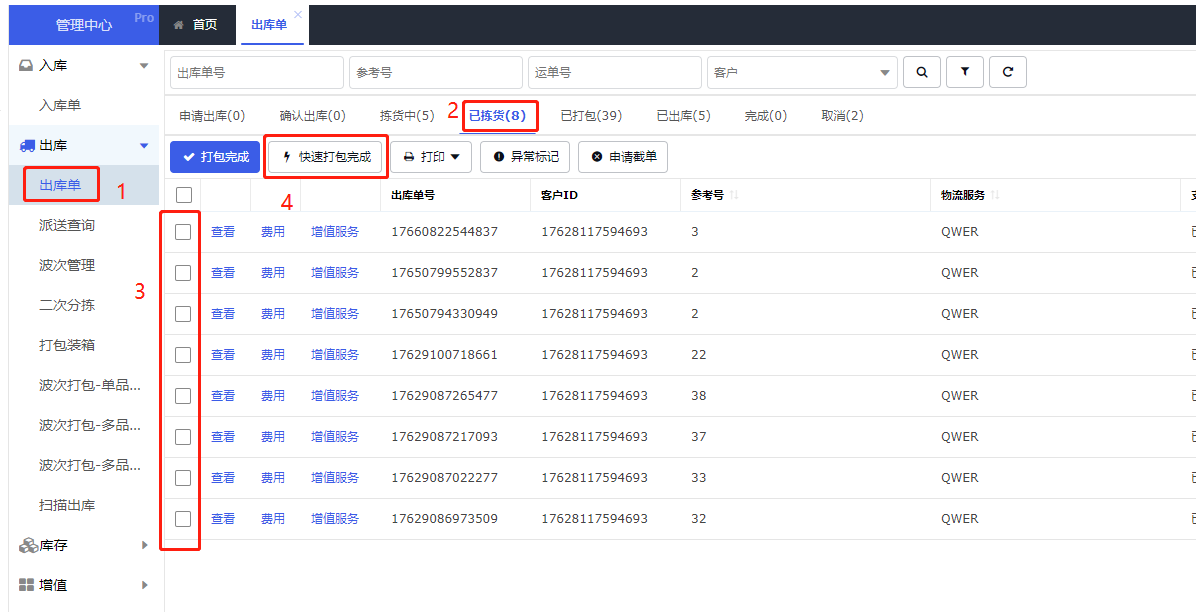The height and width of the screenshot is (612, 1196).
Task: Check the row for order 17629087265477
Action: coord(183,396)
